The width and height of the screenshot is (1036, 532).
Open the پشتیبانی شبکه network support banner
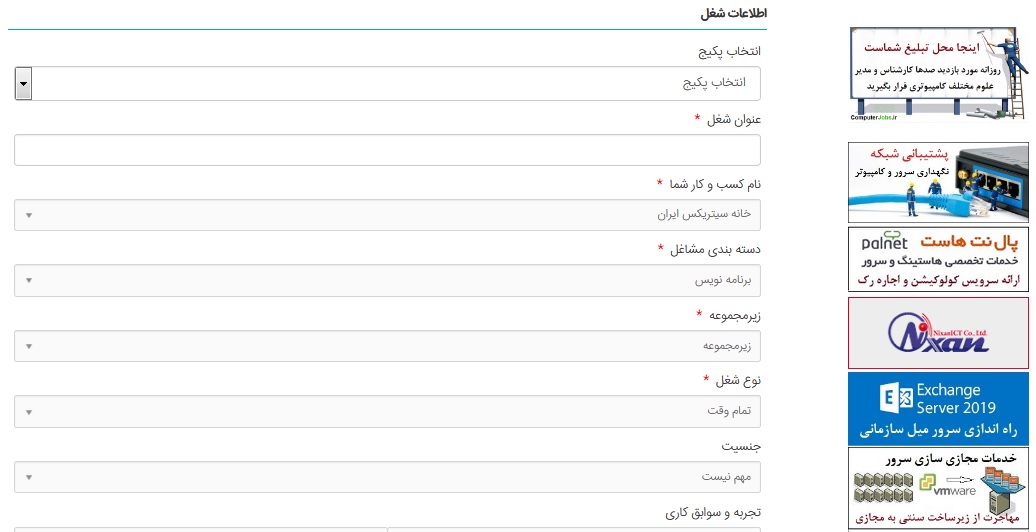tap(938, 182)
